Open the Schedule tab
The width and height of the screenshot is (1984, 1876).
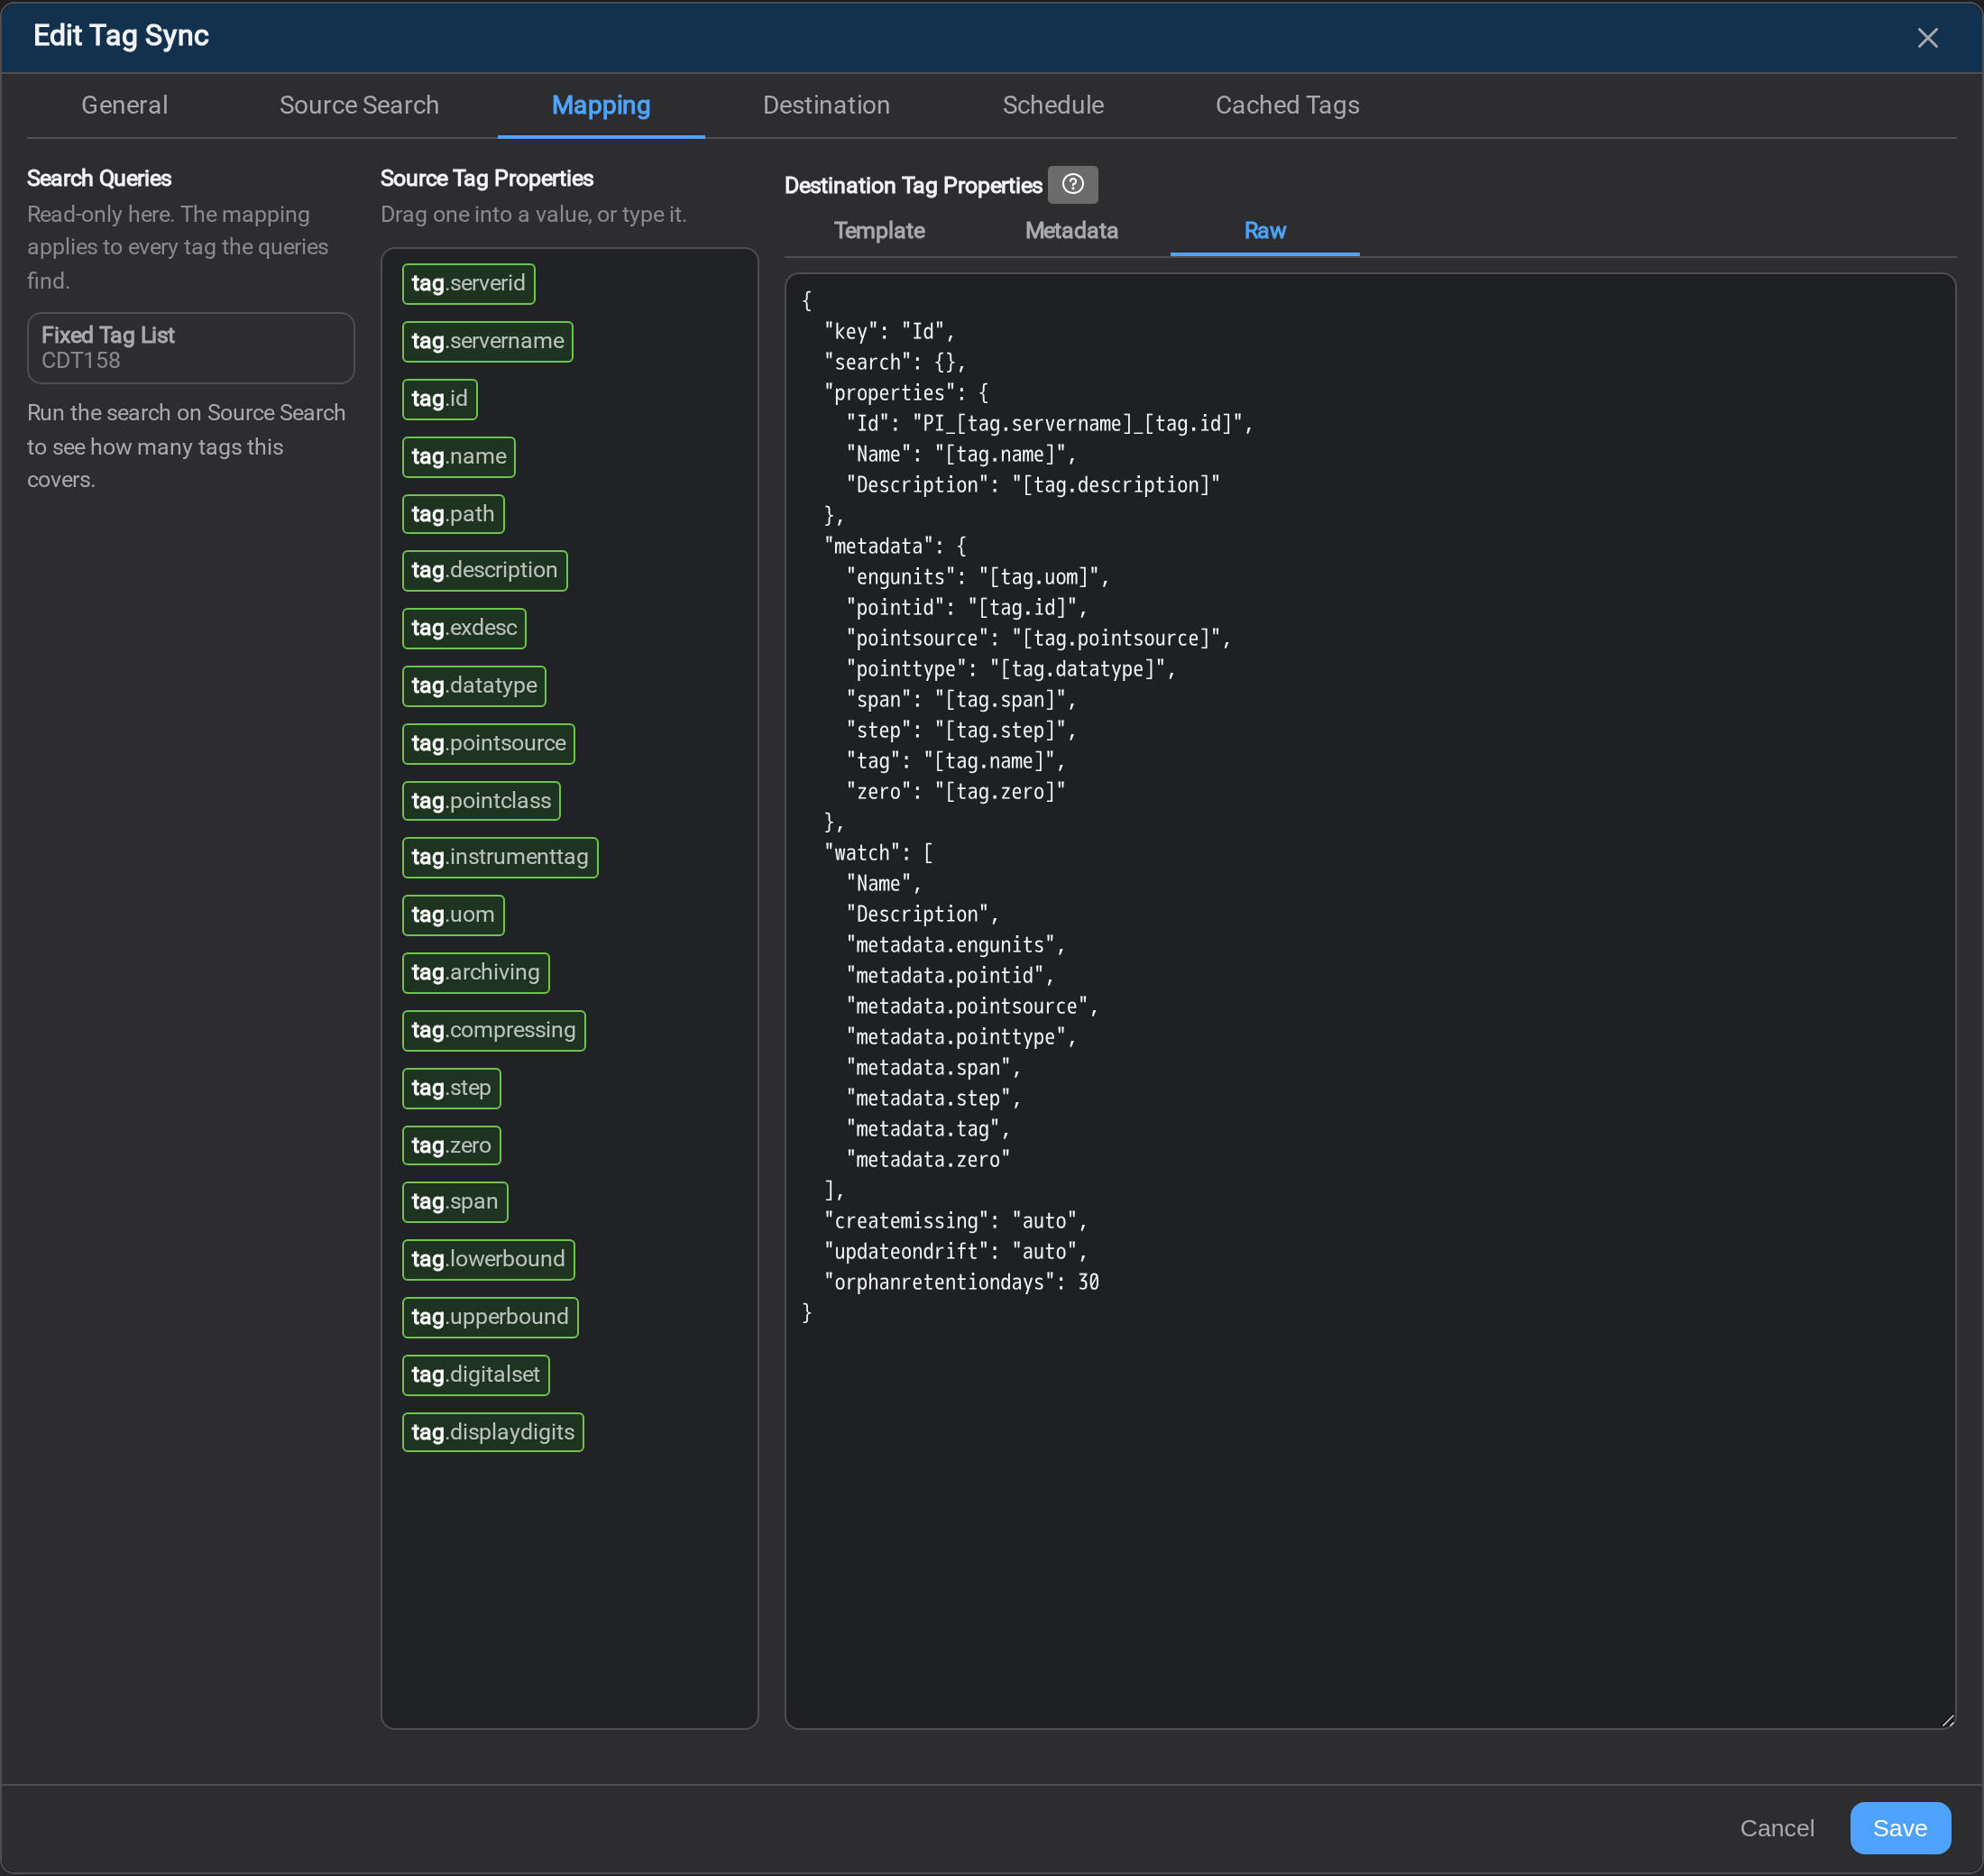tap(1053, 105)
